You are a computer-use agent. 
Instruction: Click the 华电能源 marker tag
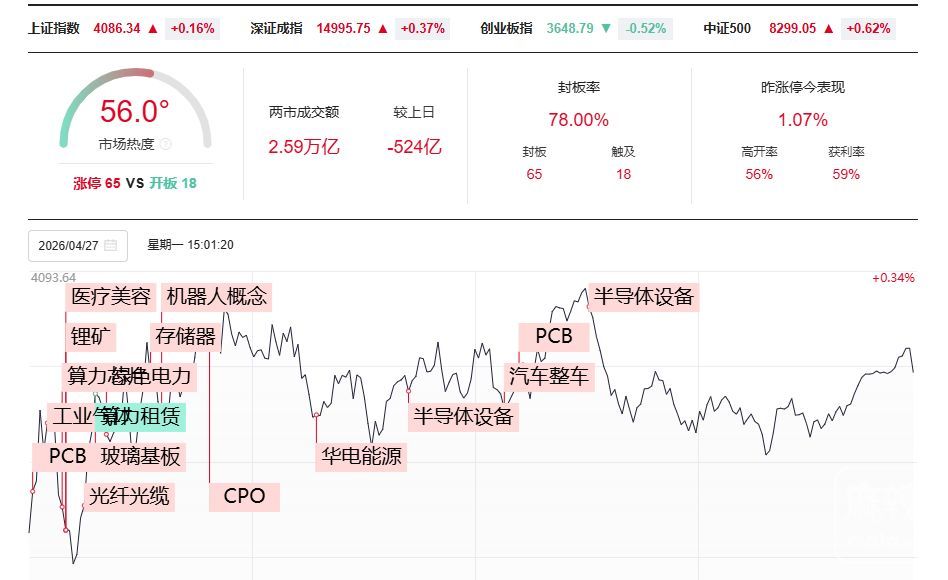tap(361, 457)
